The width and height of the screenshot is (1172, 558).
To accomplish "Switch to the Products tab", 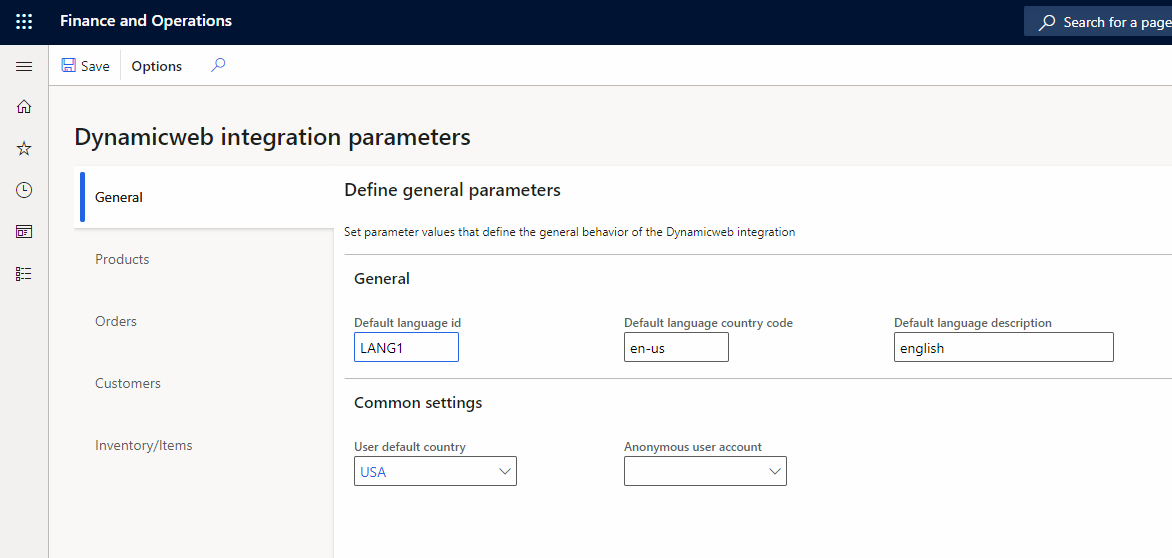I will click(122, 259).
